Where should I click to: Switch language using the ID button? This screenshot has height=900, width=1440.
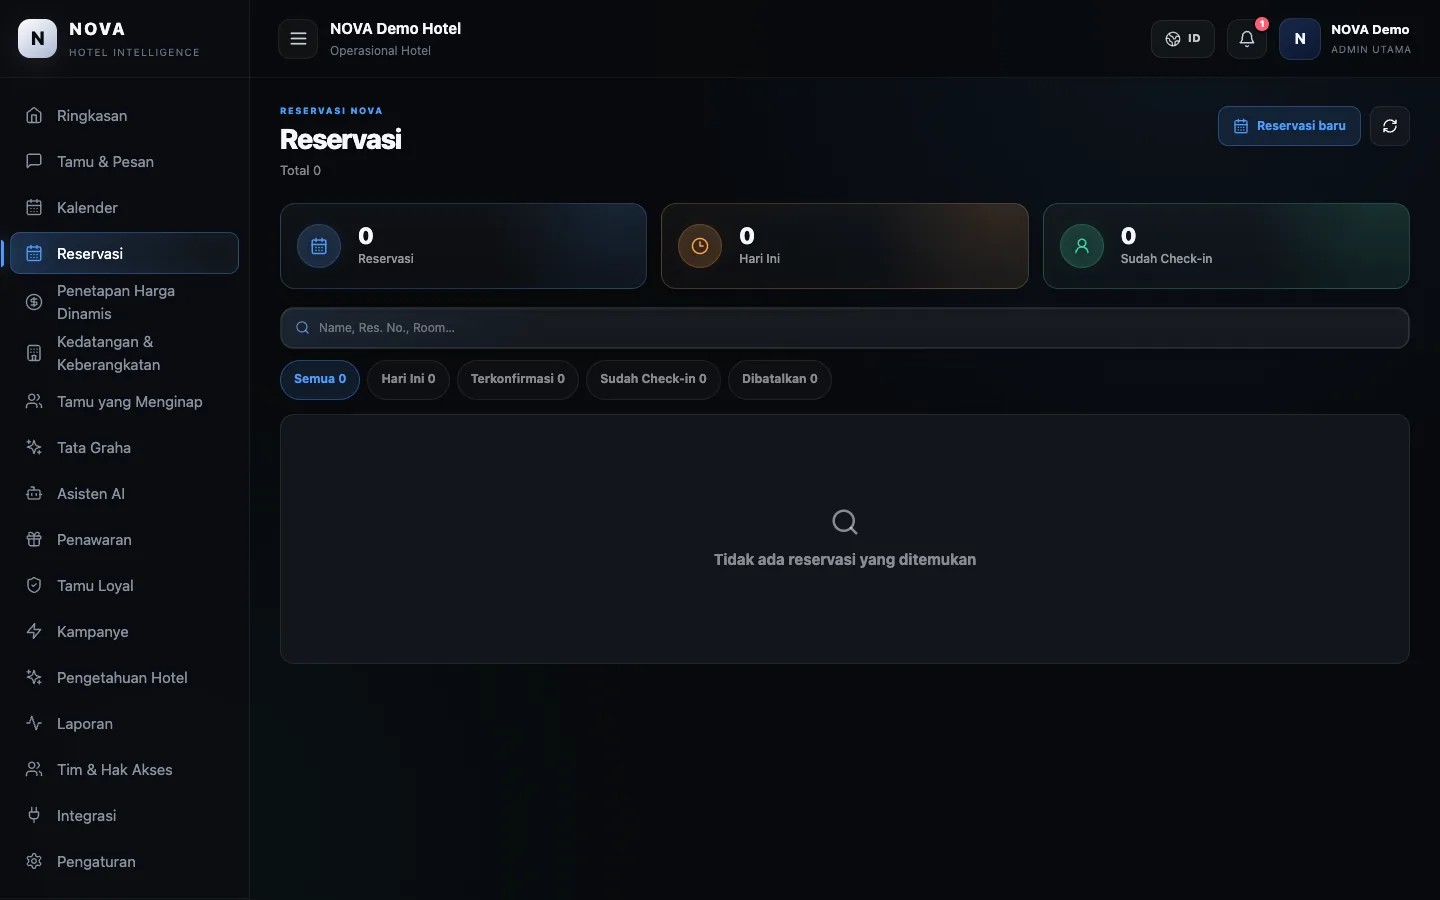tap(1183, 39)
